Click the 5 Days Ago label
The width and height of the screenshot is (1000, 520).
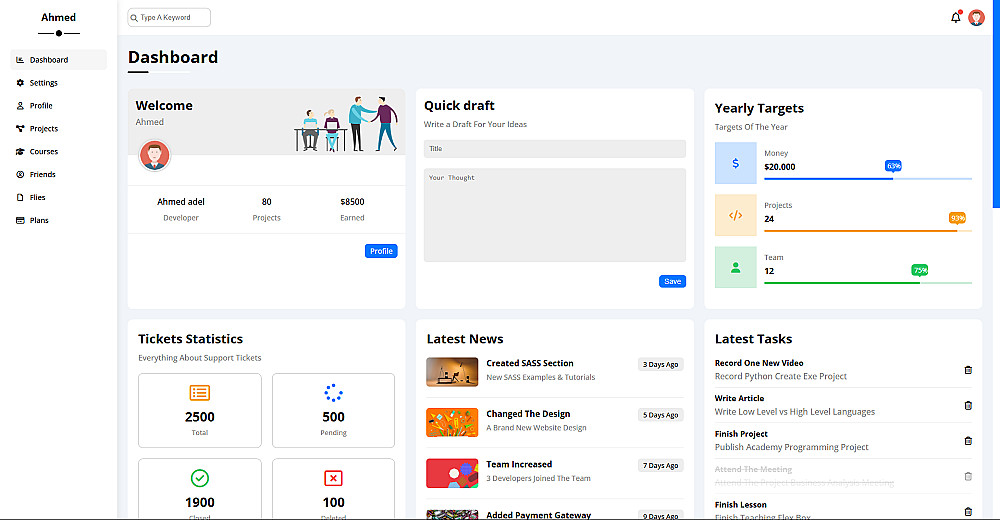(x=661, y=415)
